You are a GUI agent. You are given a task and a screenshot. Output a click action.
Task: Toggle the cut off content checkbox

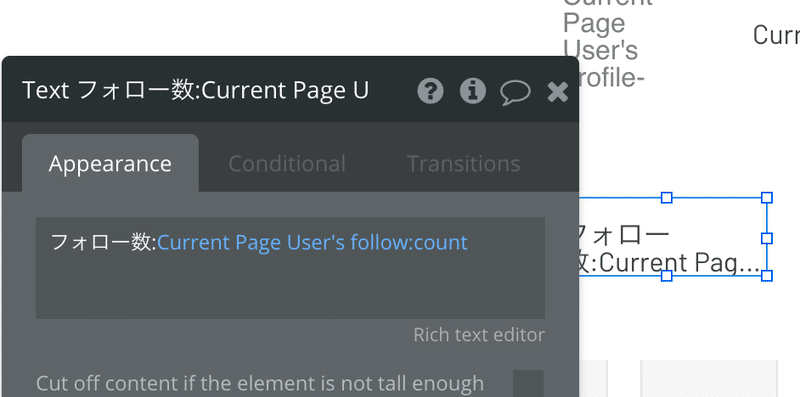pyautogui.click(x=528, y=383)
